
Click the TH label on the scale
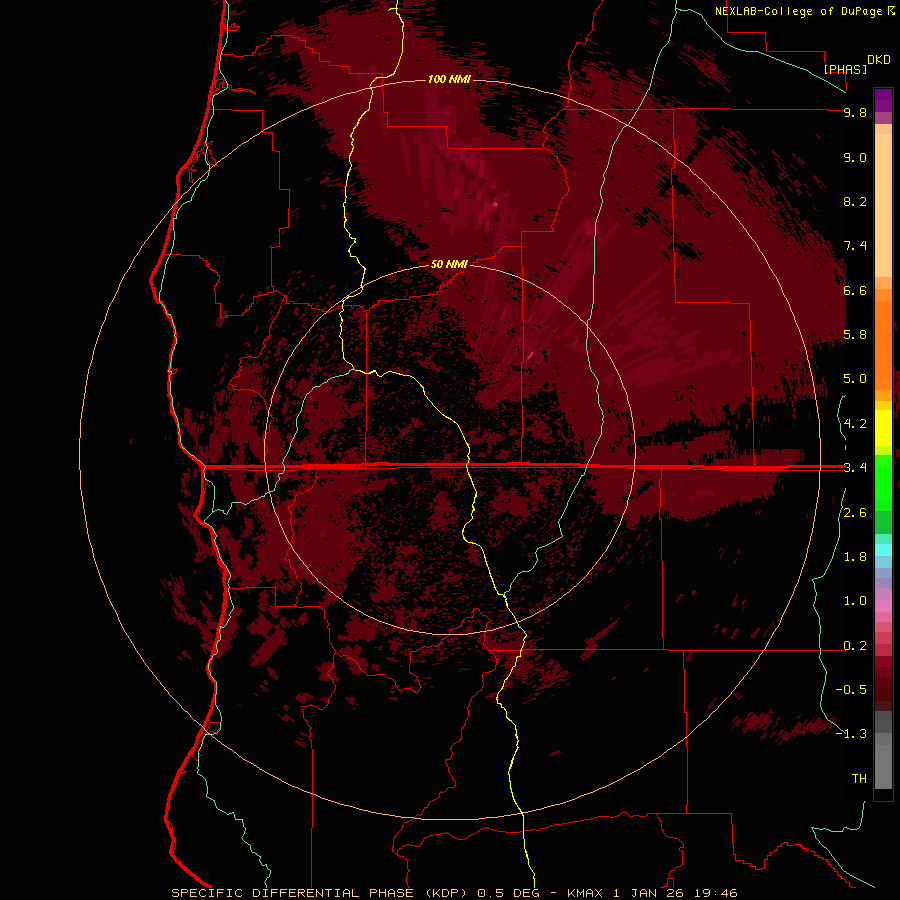coord(859,779)
